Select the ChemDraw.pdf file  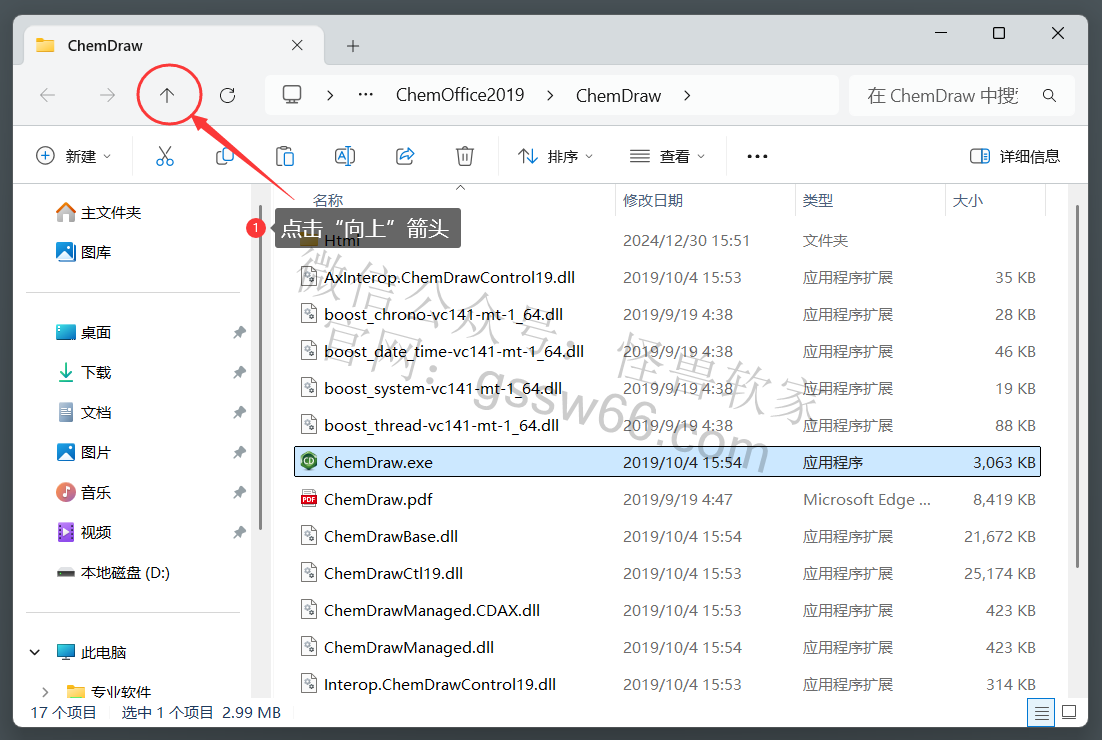(667, 500)
